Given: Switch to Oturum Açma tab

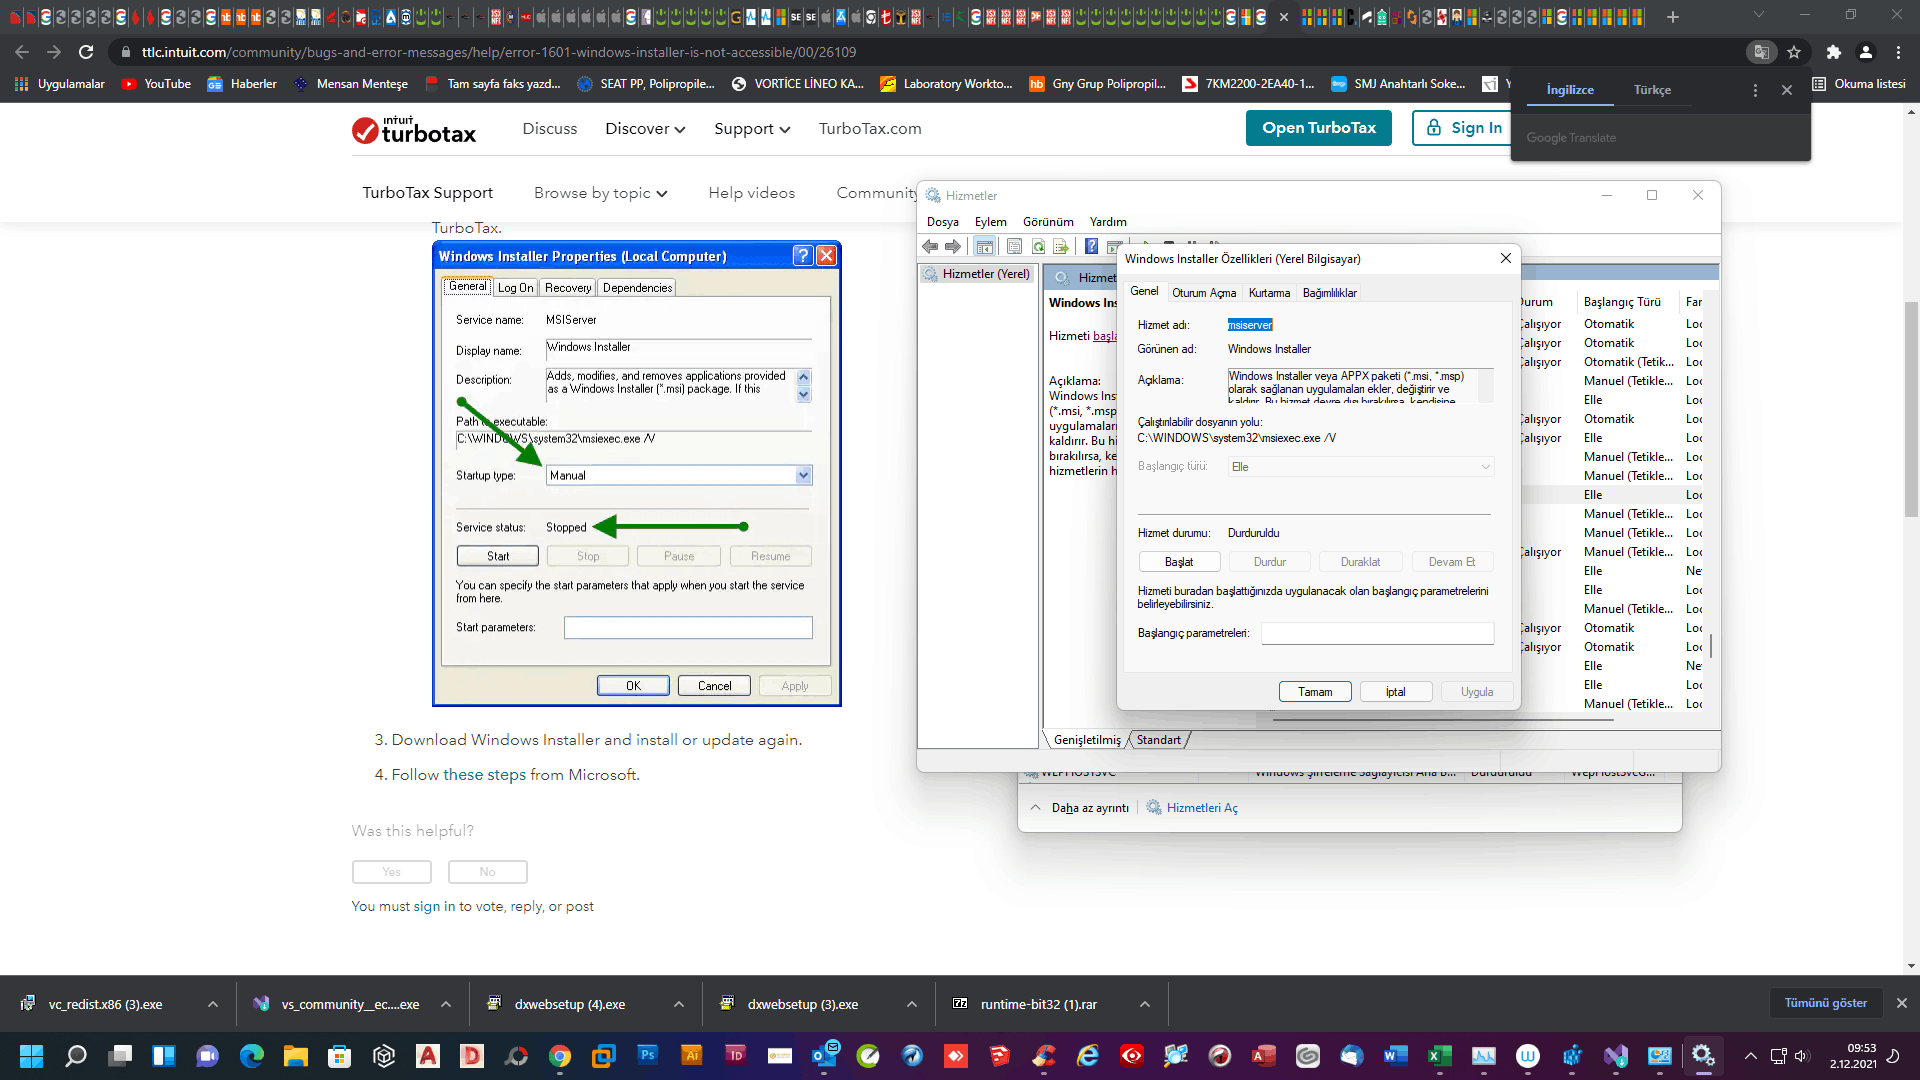Looking at the screenshot, I should tap(1204, 293).
